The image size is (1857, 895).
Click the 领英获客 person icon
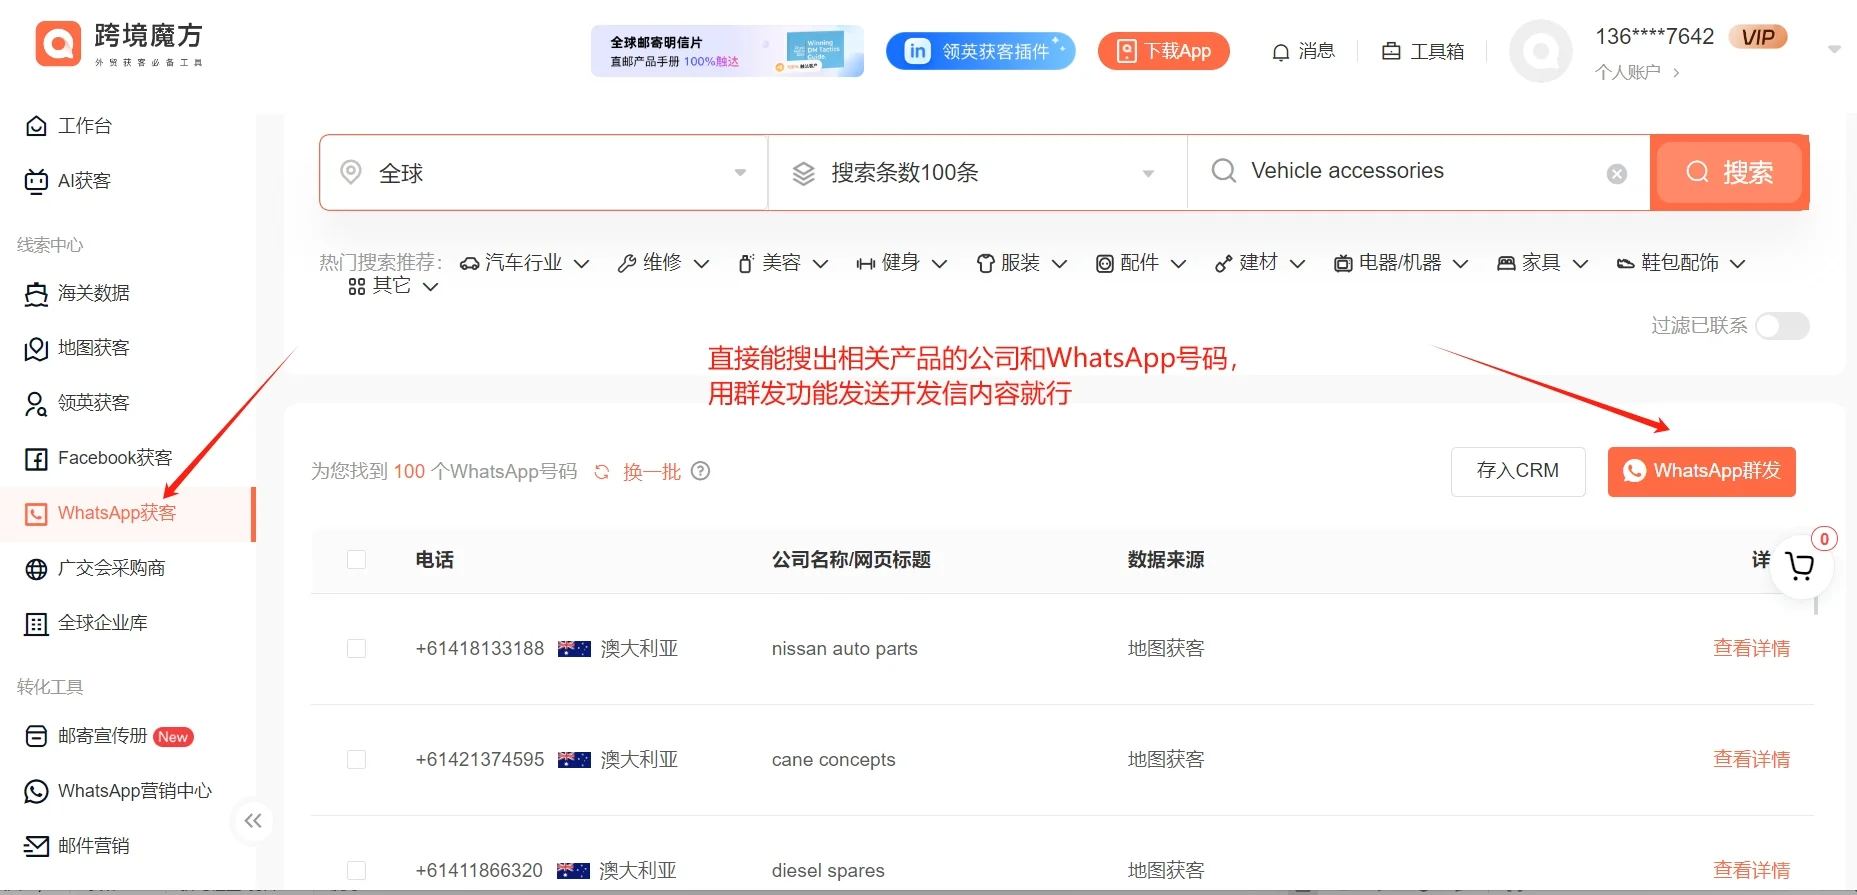[36, 403]
